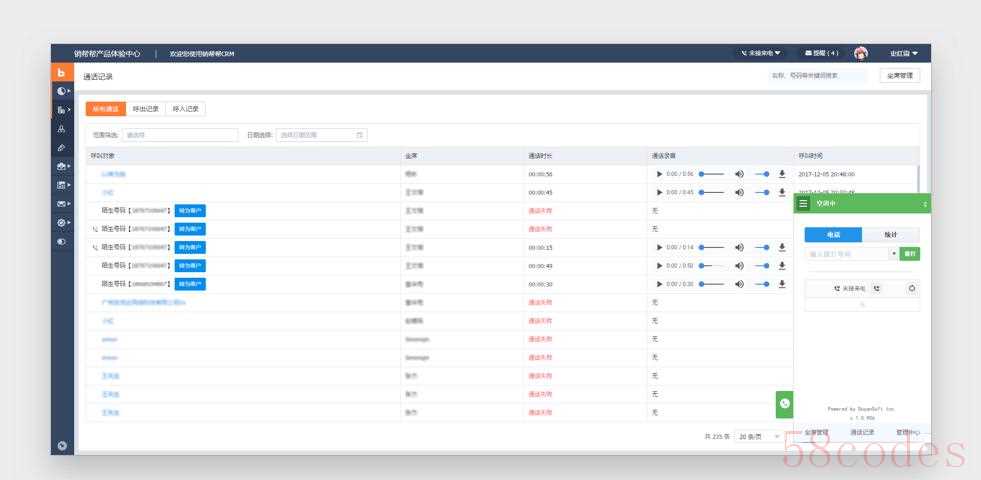981x480 pixels.
Task: Click the 范围筛选 filter input field
Action: (180, 135)
